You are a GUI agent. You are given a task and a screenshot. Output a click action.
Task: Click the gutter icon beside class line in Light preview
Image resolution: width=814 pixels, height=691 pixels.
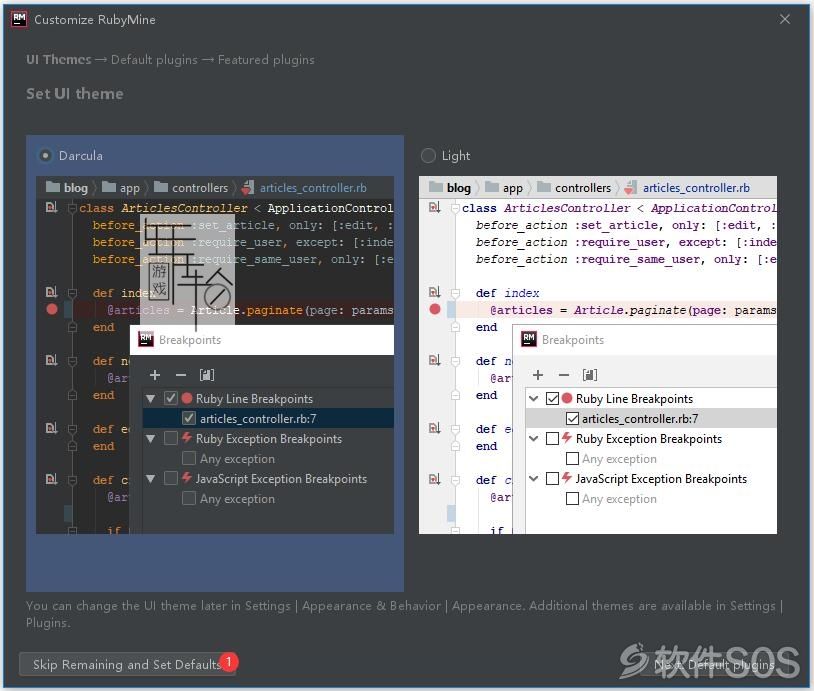click(x=435, y=208)
